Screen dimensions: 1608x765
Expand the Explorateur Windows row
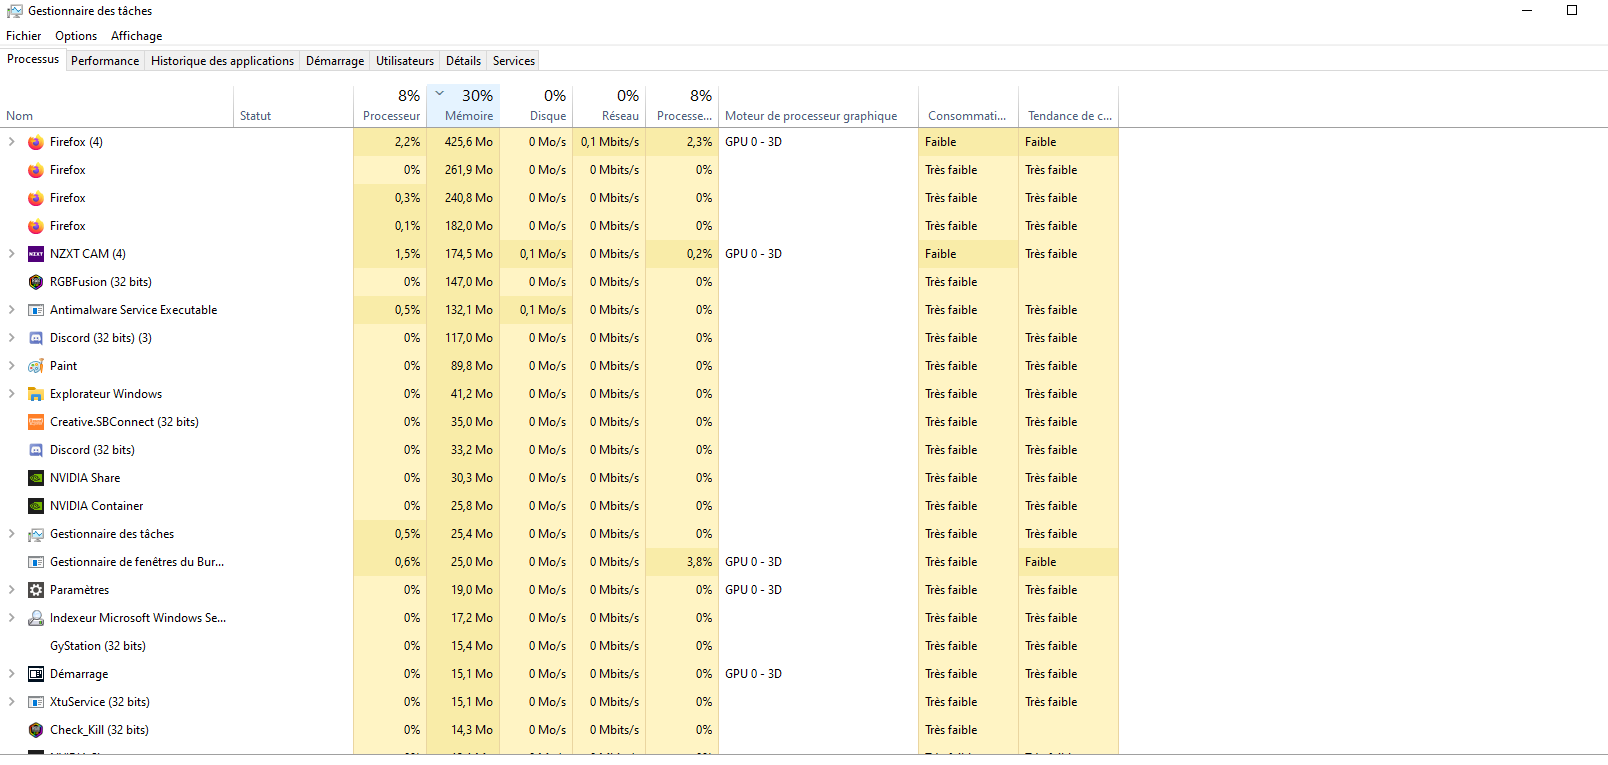coord(12,394)
